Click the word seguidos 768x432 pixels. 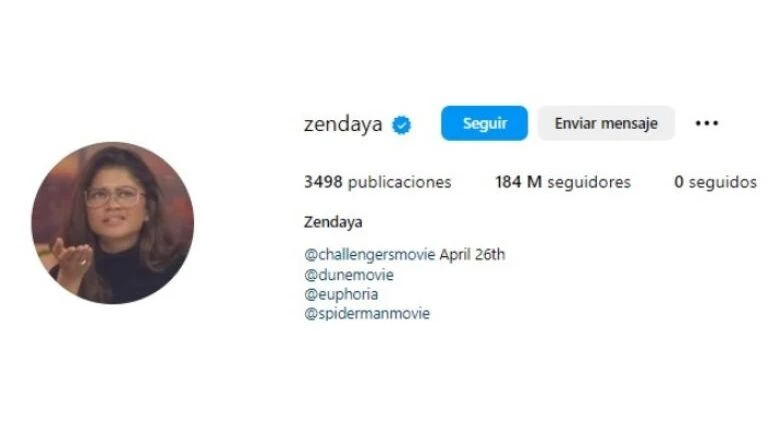point(722,182)
